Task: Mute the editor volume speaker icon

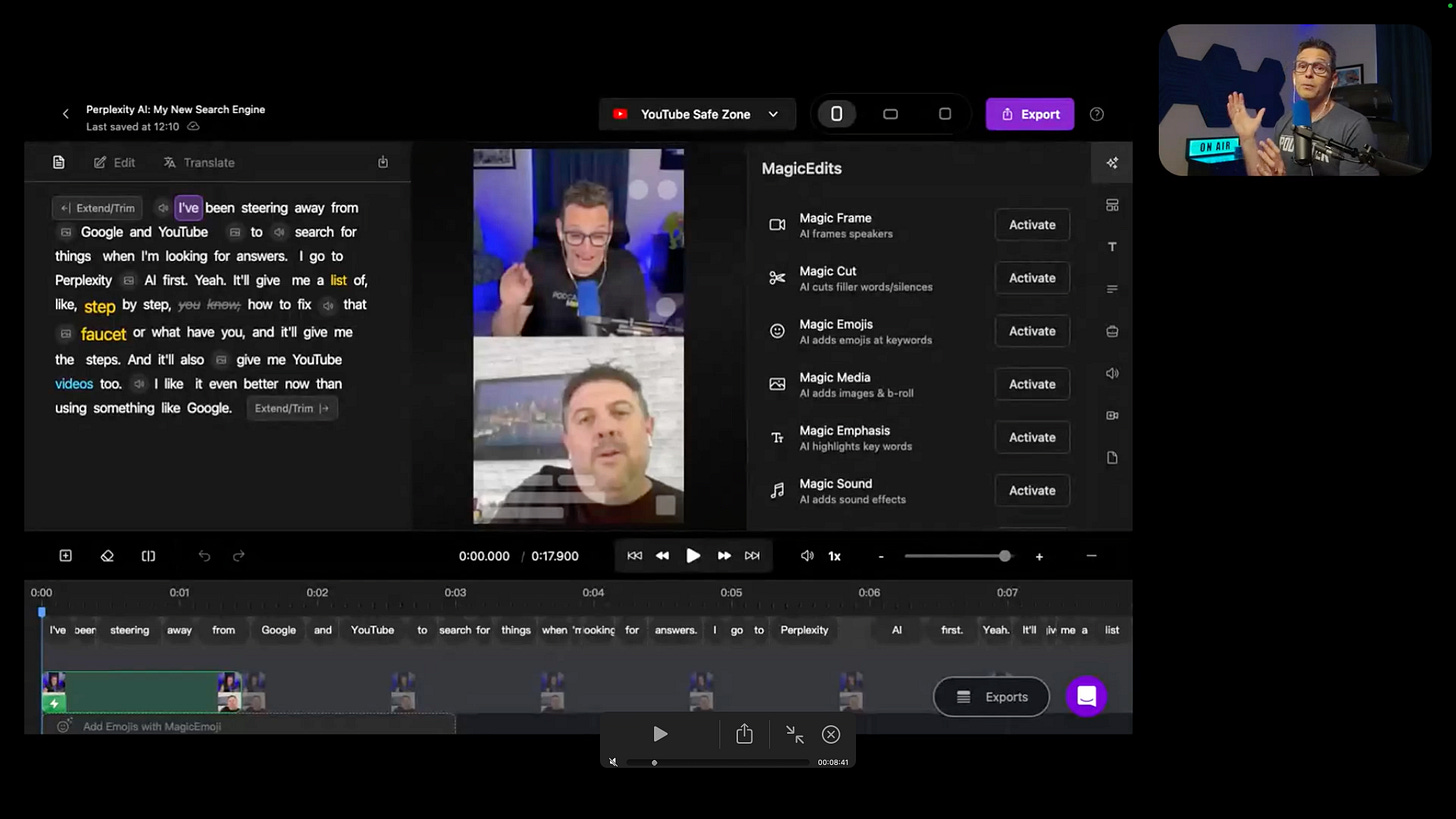Action: 807,556
